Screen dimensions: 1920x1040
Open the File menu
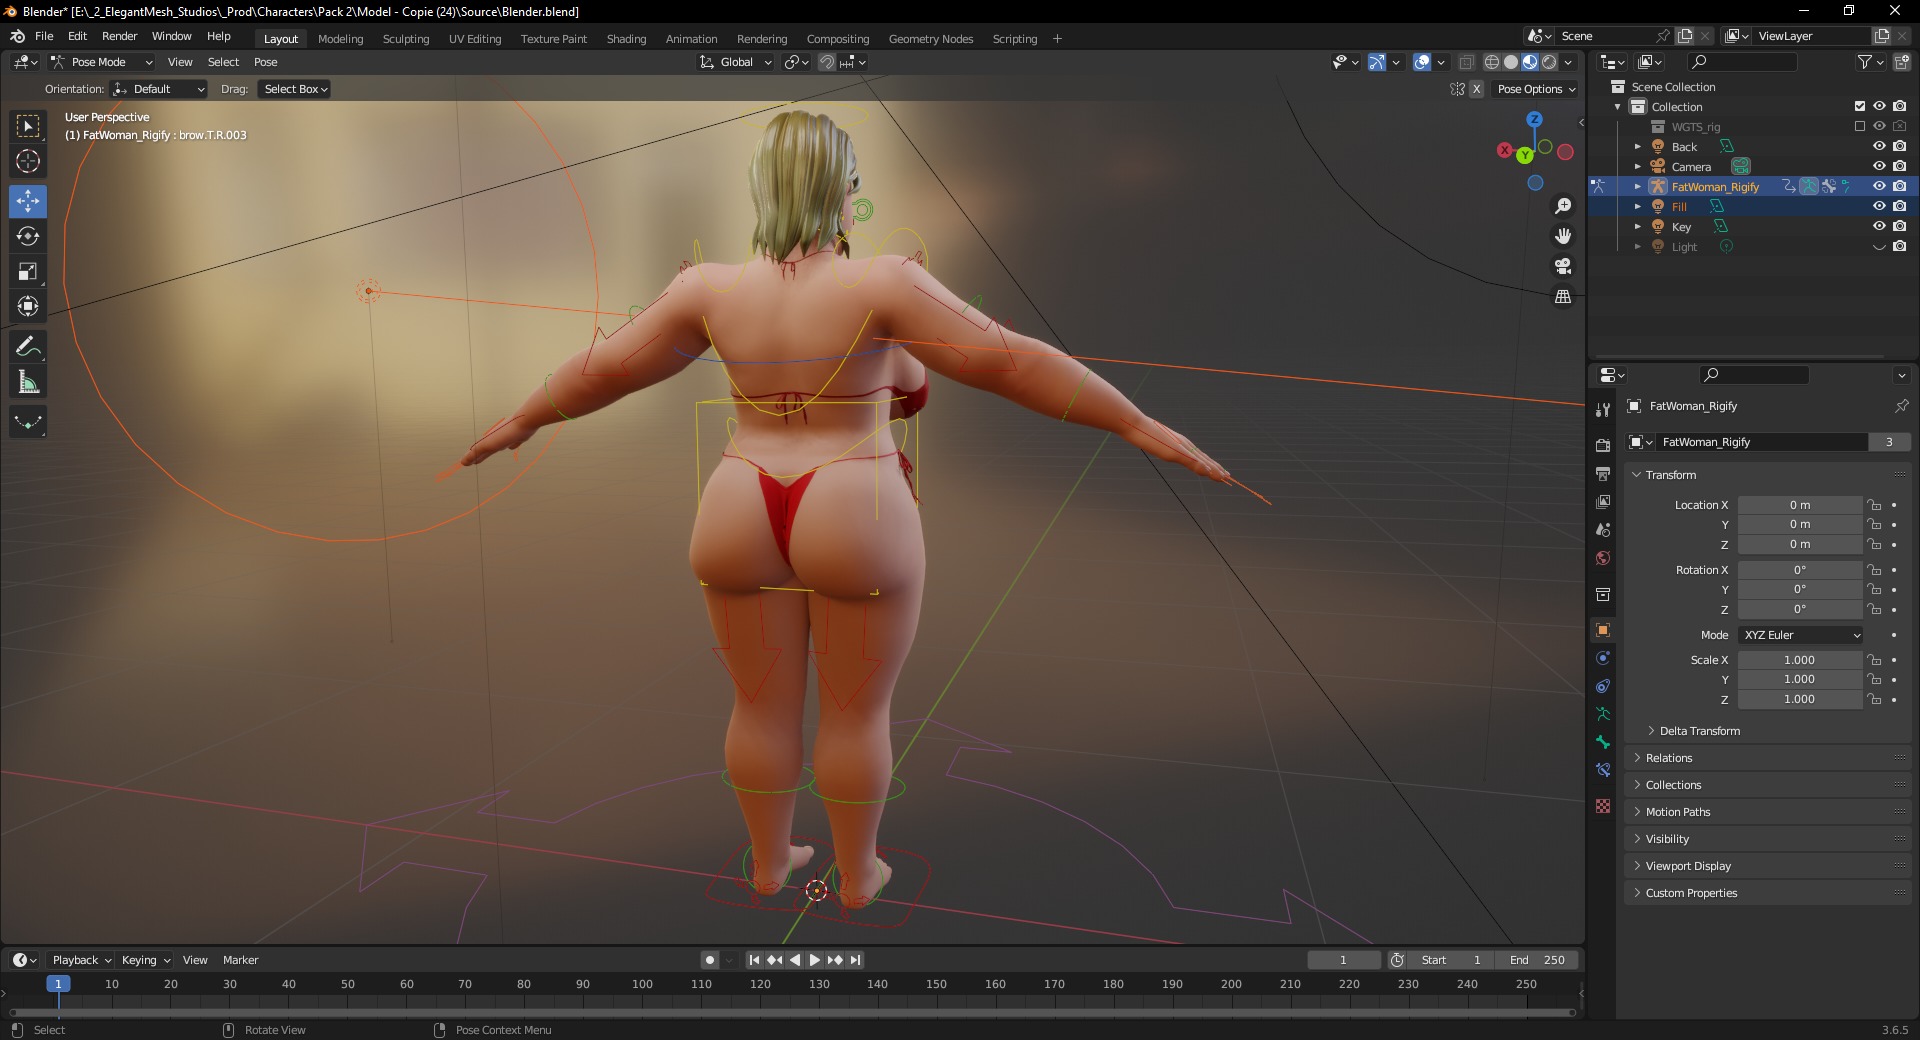click(44, 36)
